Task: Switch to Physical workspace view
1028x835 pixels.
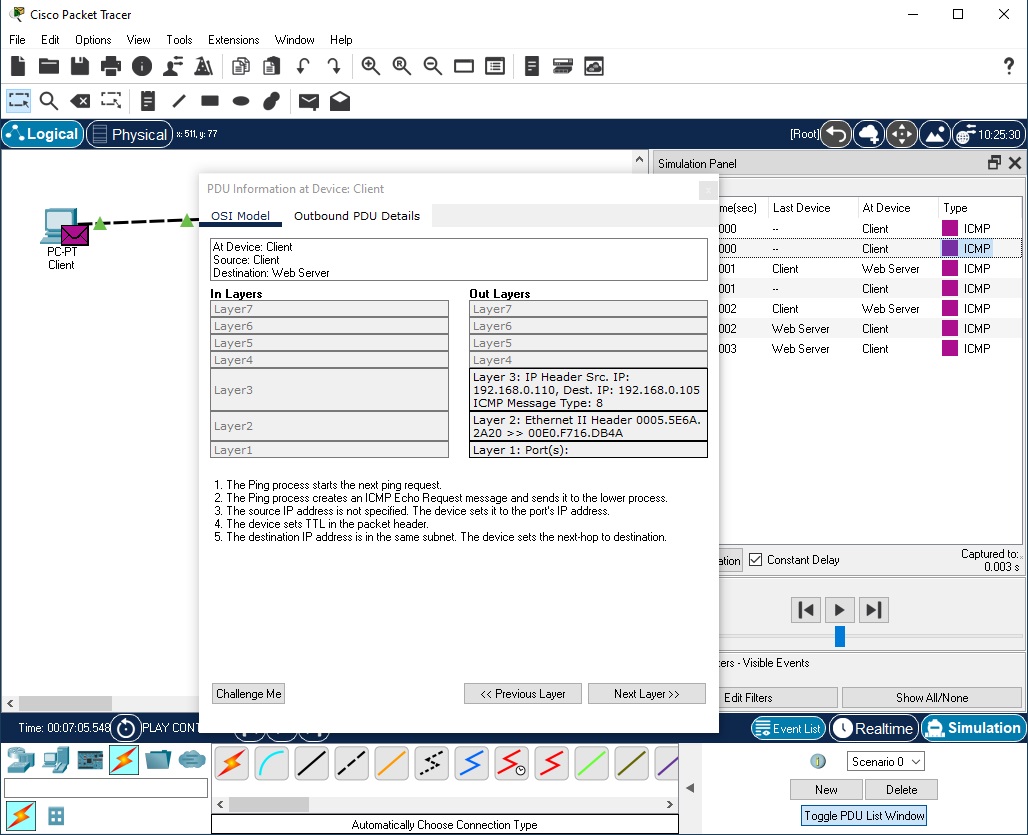Action: pos(129,134)
